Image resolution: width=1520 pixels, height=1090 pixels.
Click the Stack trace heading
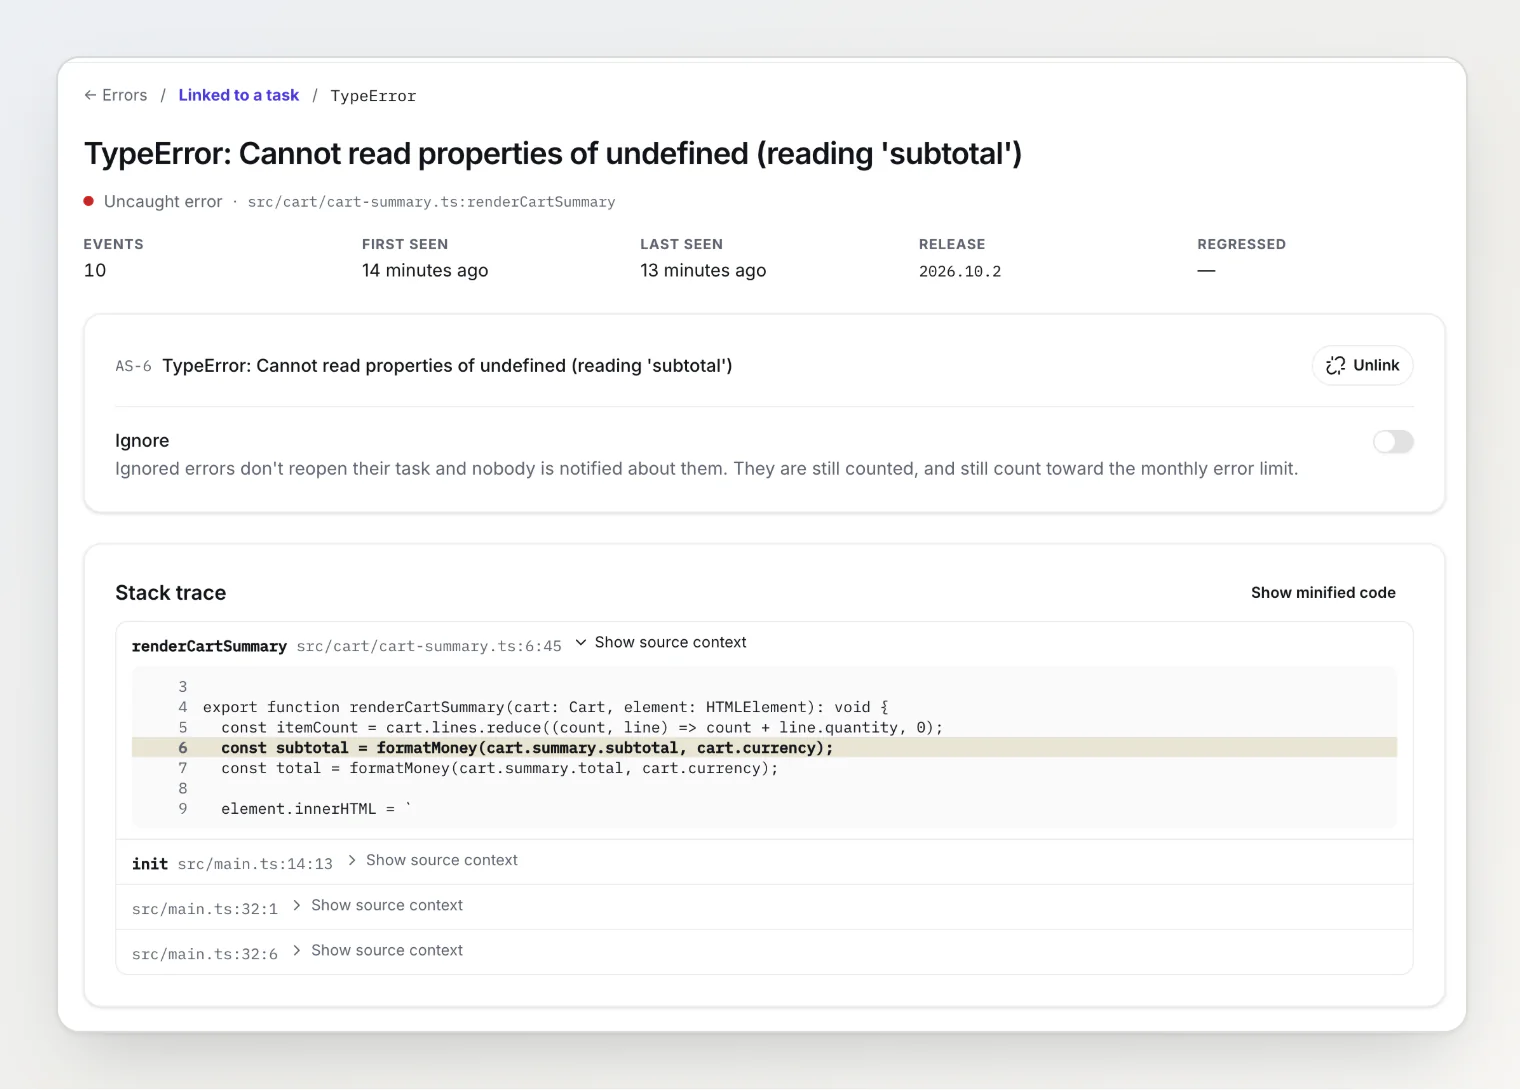171,593
